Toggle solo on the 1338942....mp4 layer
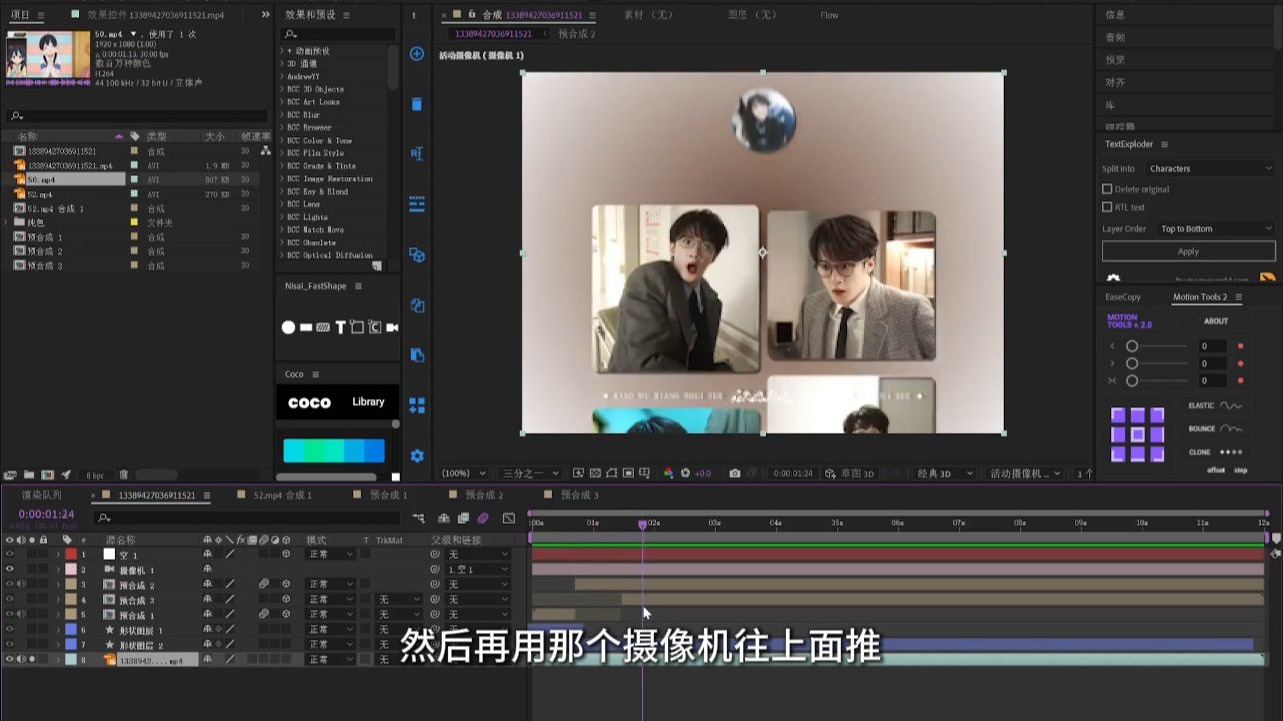The image size is (1283, 721). coord(32,660)
